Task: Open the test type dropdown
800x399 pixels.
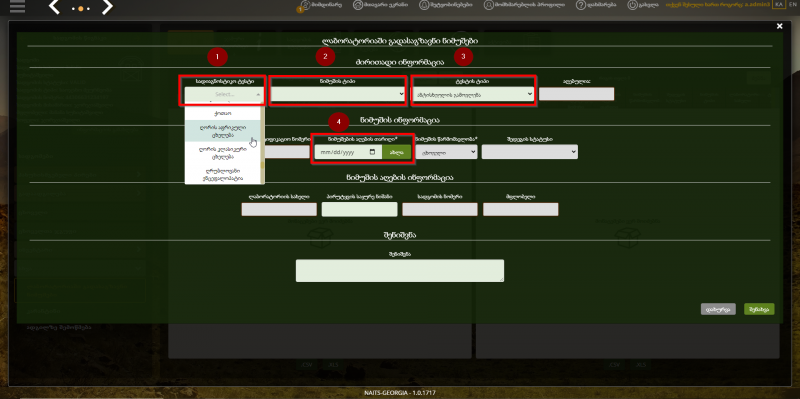Action: pos(473,94)
